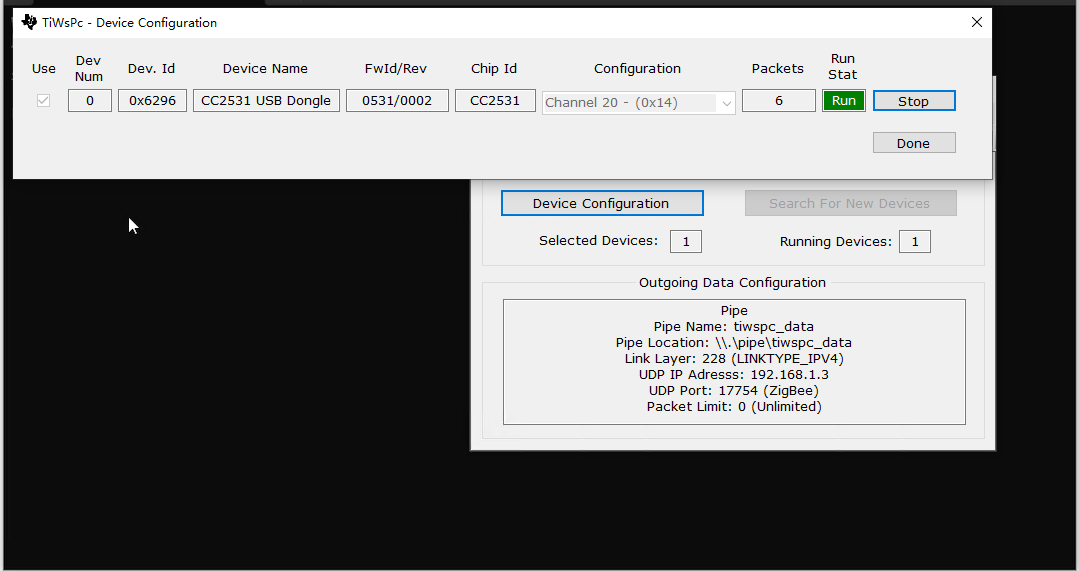Click the Dev Num column header
The width and height of the screenshot is (1079, 571).
(89, 69)
